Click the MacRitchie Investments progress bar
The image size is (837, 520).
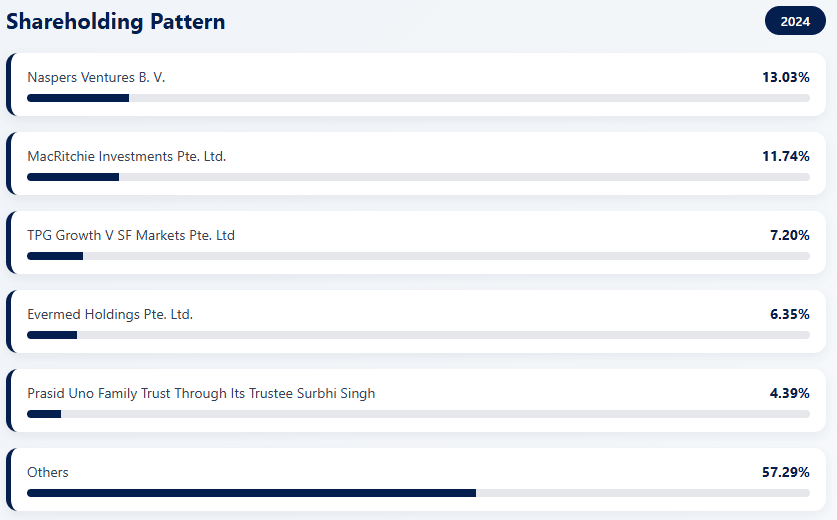tap(418, 177)
